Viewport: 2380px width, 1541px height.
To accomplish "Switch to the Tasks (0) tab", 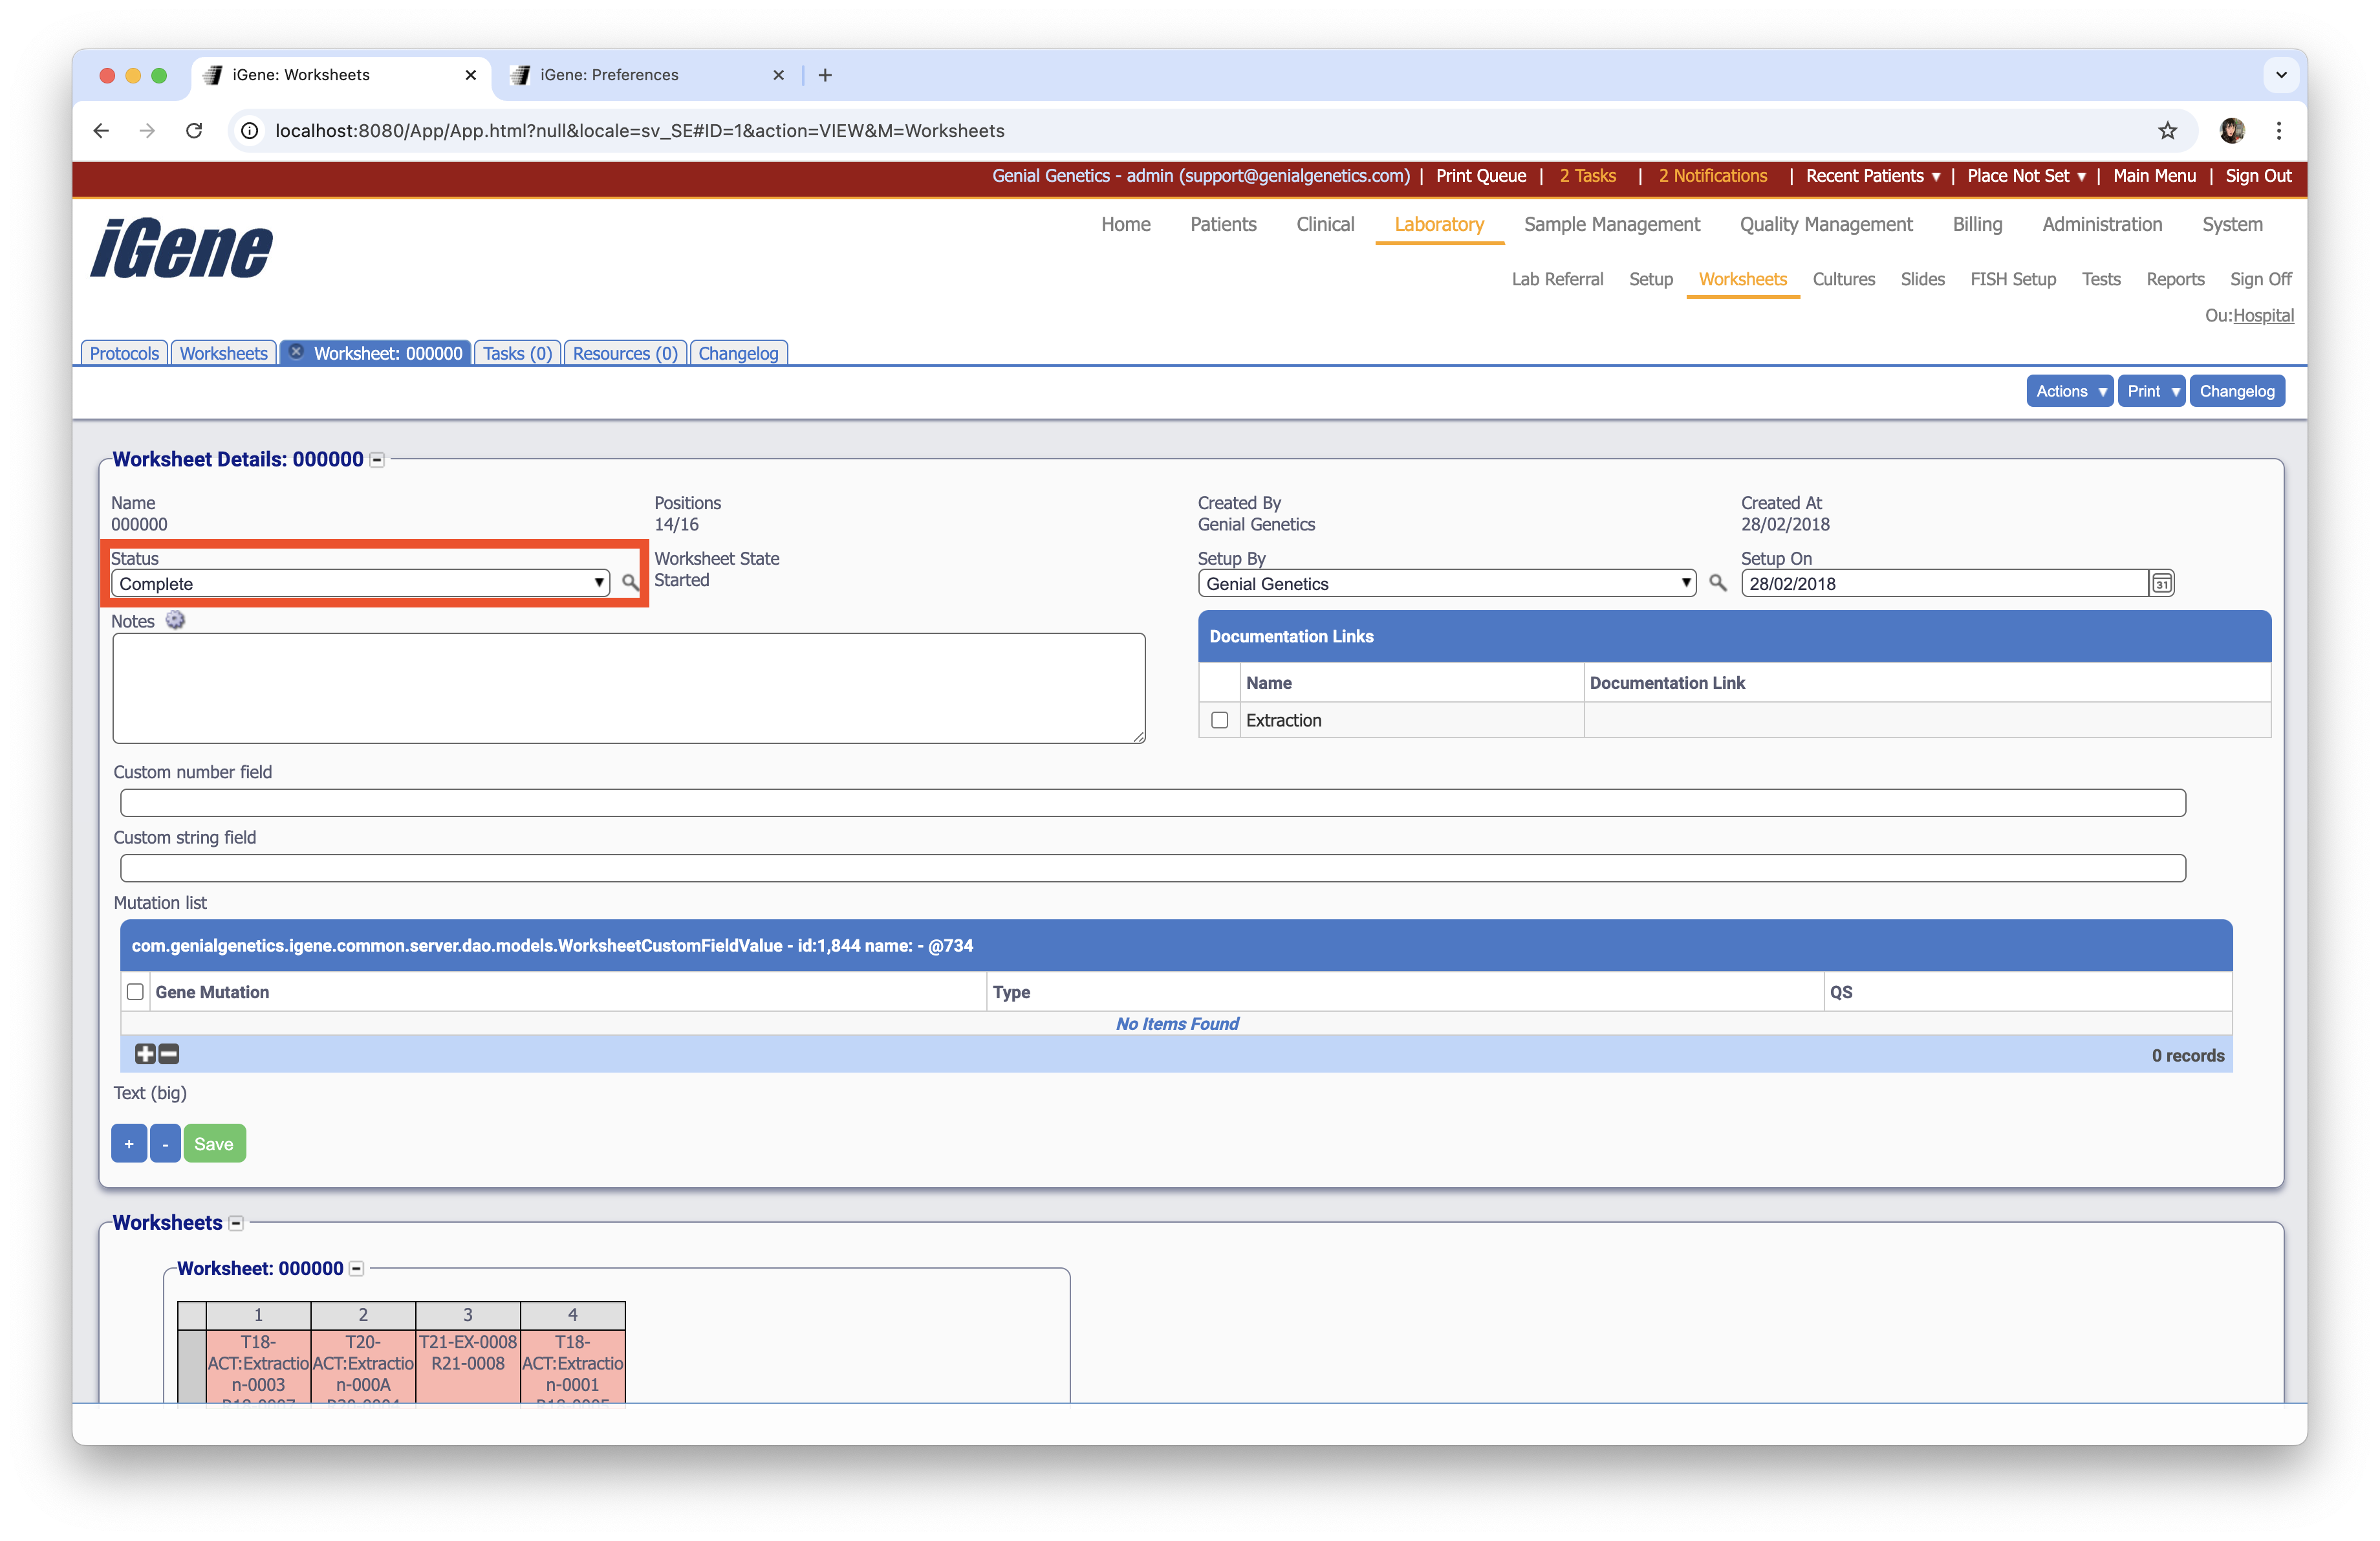I will pyautogui.click(x=517, y=353).
